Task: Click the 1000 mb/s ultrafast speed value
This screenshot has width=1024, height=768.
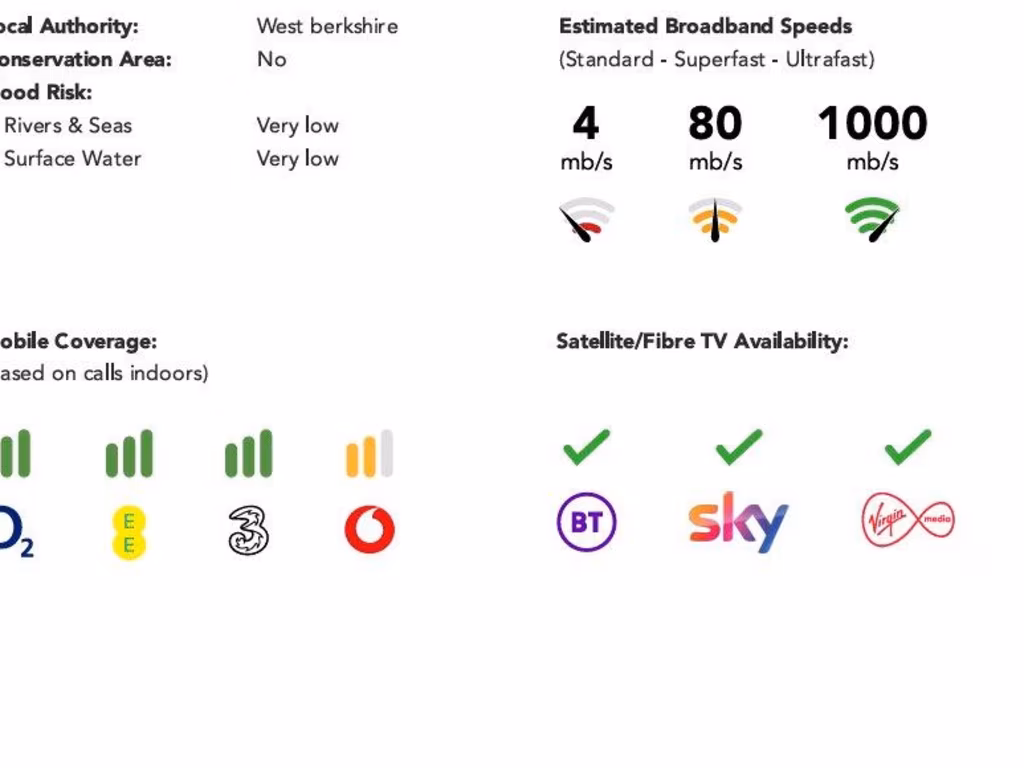Action: 872,124
